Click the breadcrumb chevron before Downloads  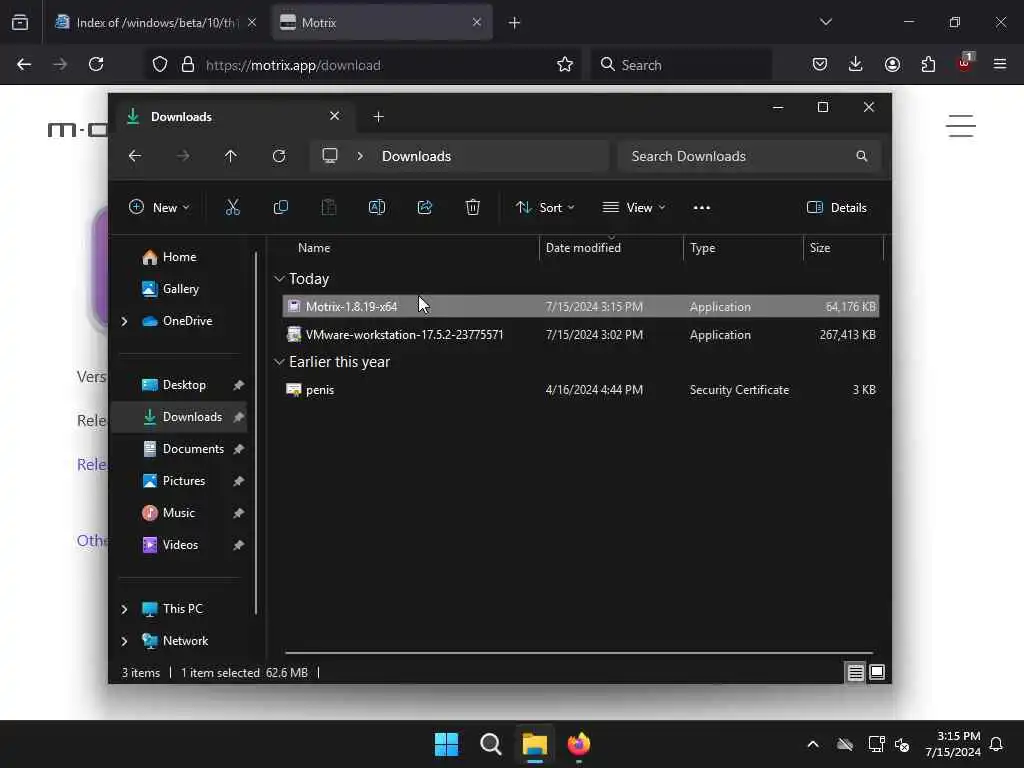pos(360,156)
